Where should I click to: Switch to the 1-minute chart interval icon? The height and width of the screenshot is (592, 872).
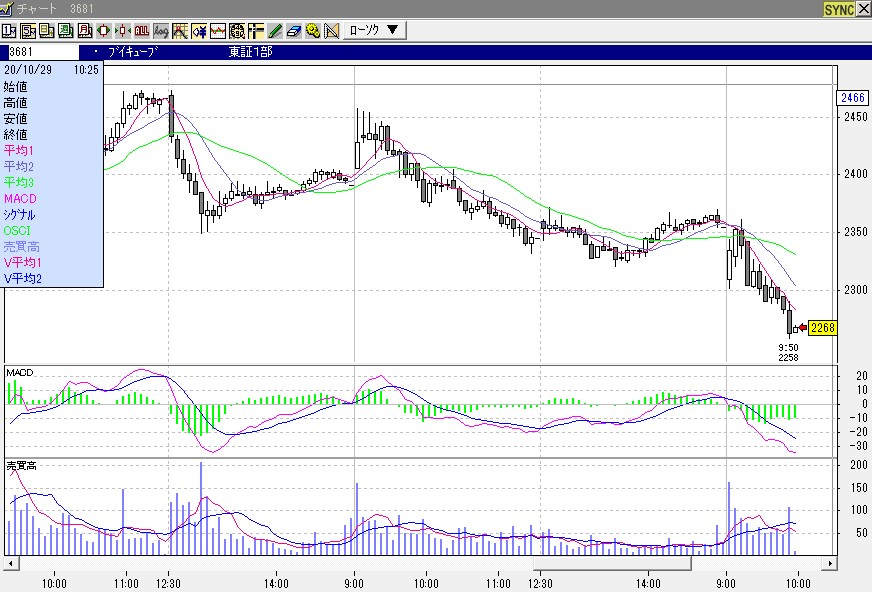pyautogui.click(x=9, y=30)
